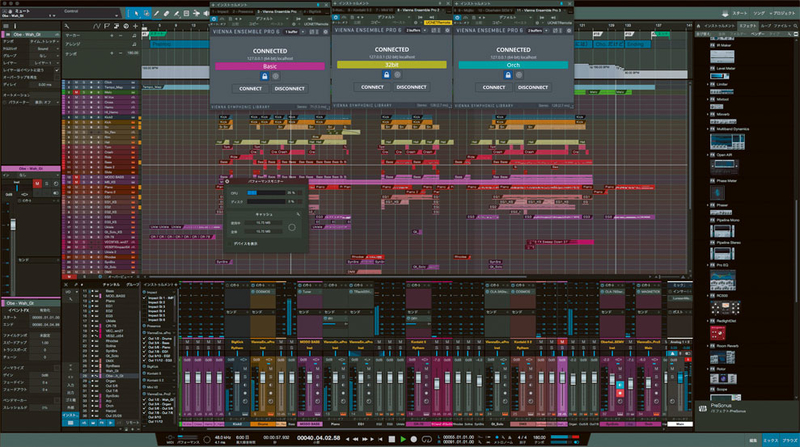Click the performance monitor circle icon
Image resolution: width=800 pixels, height=447 pixels.
point(292,227)
